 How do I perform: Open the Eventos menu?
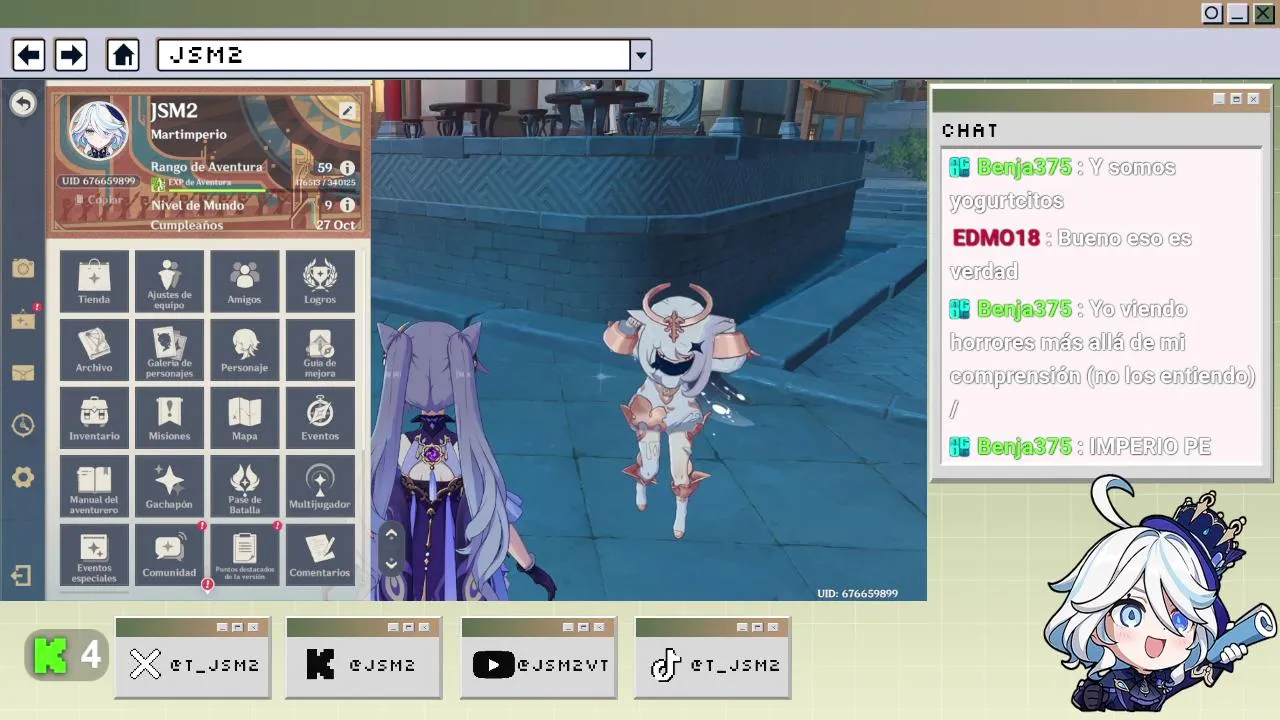(x=320, y=418)
